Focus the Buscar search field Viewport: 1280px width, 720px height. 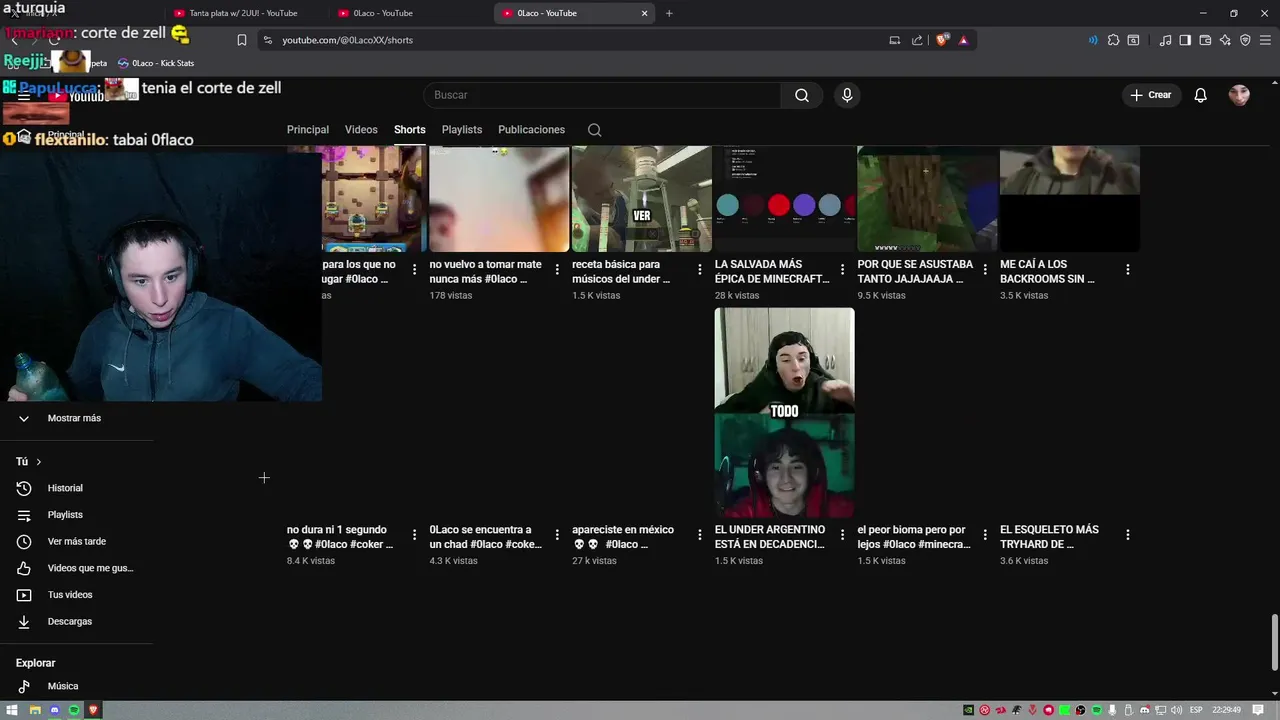pos(602,95)
